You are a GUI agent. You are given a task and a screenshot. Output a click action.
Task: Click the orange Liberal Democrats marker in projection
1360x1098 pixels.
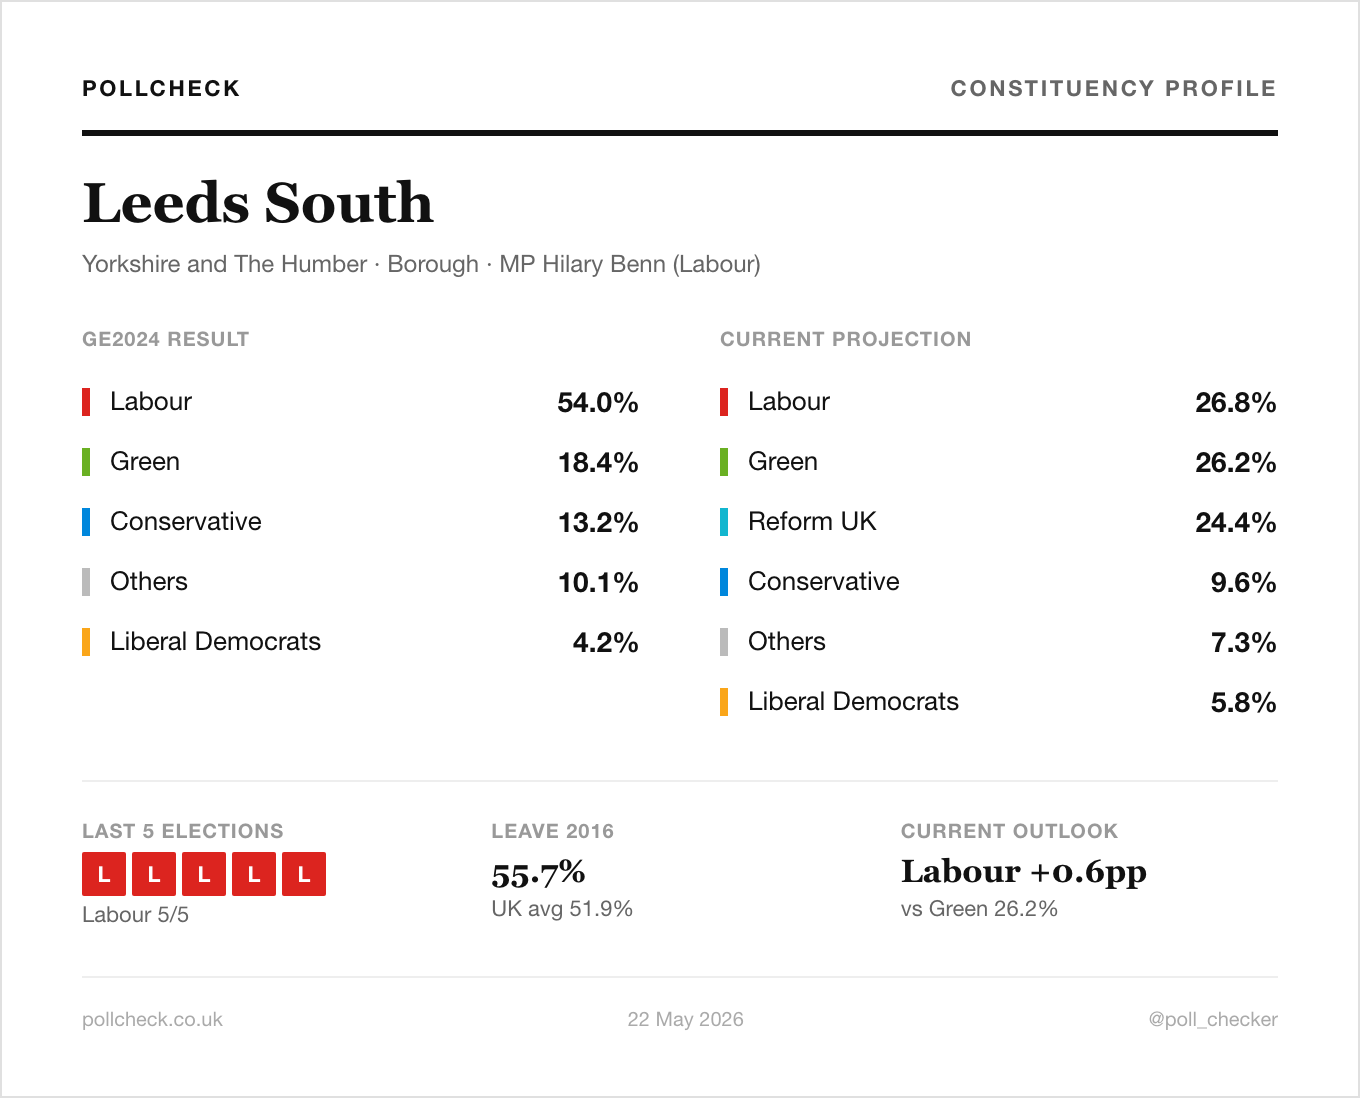click(724, 702)
